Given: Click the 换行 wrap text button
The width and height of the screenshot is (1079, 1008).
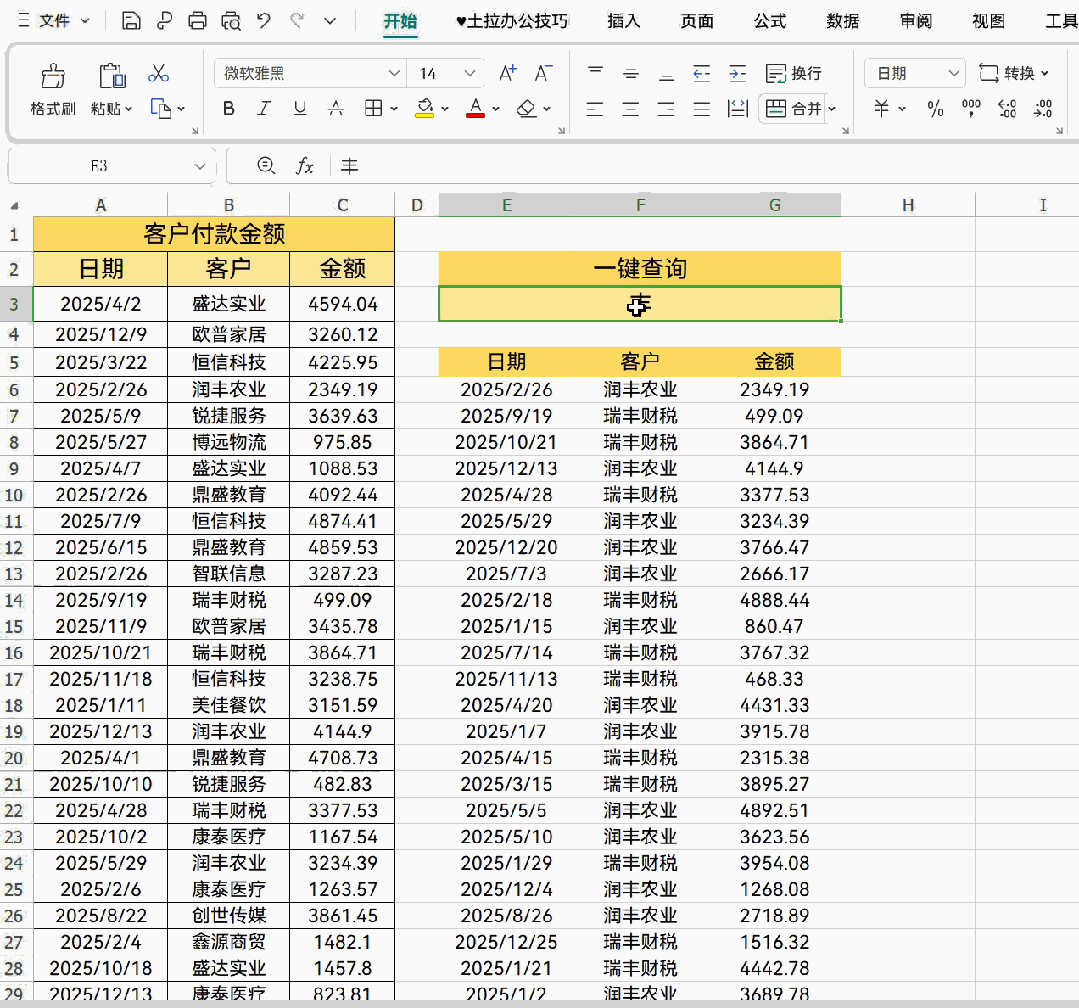Looking at the screenshot, I should (x=793, y=73).
